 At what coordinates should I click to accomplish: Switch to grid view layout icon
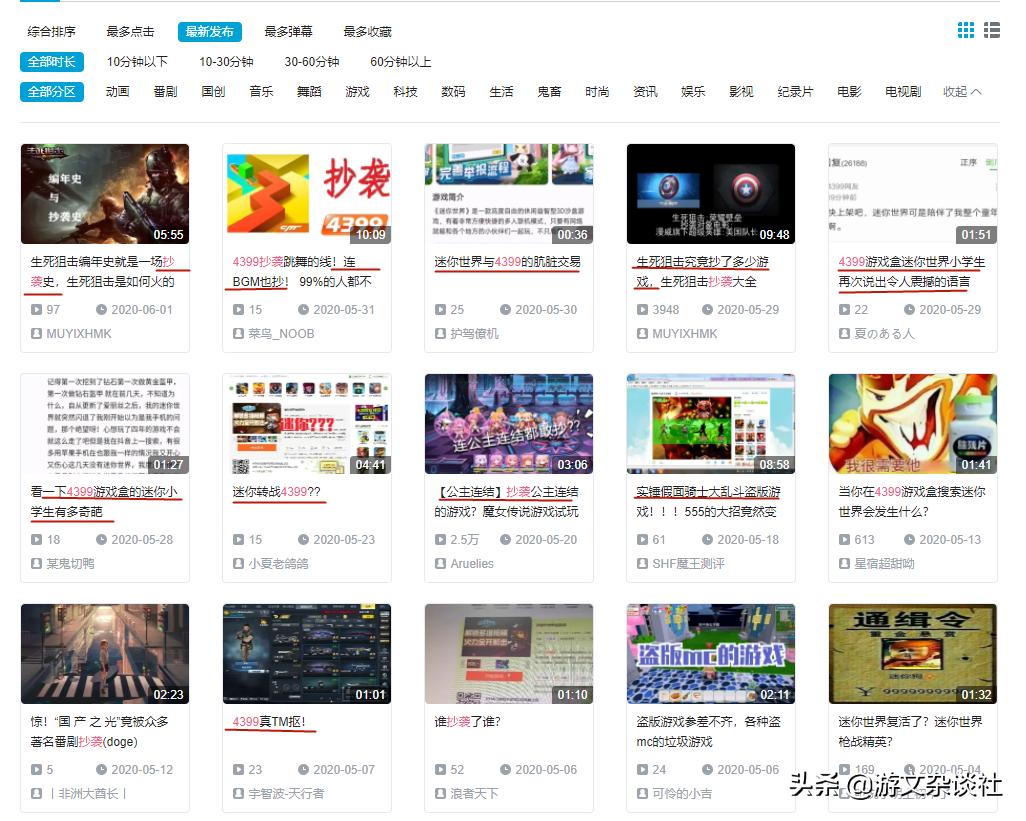[x=965, y=31]
